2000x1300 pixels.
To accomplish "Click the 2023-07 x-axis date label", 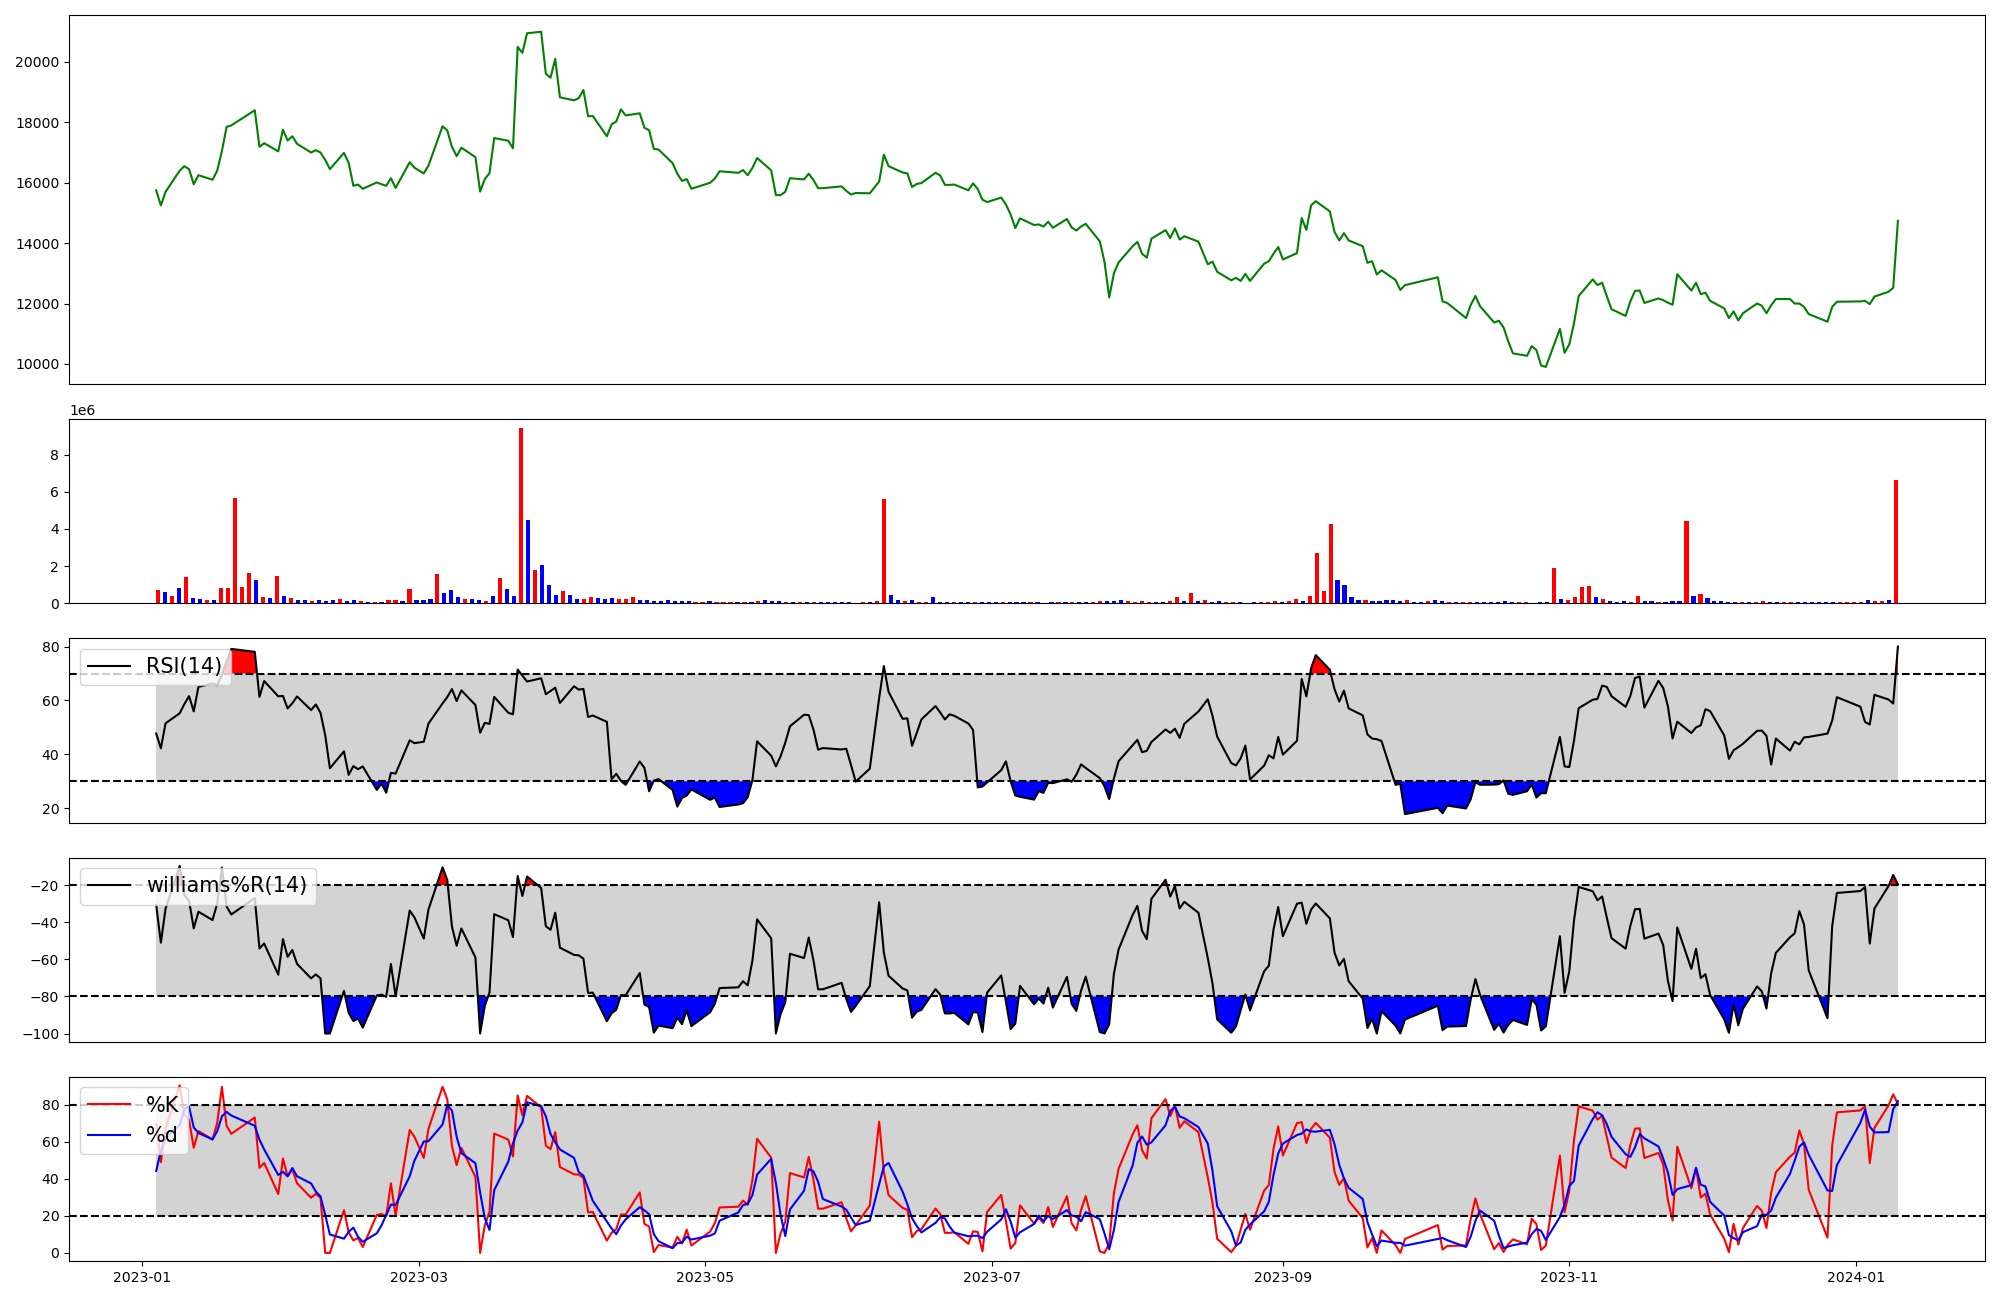I will (992, 1277).
